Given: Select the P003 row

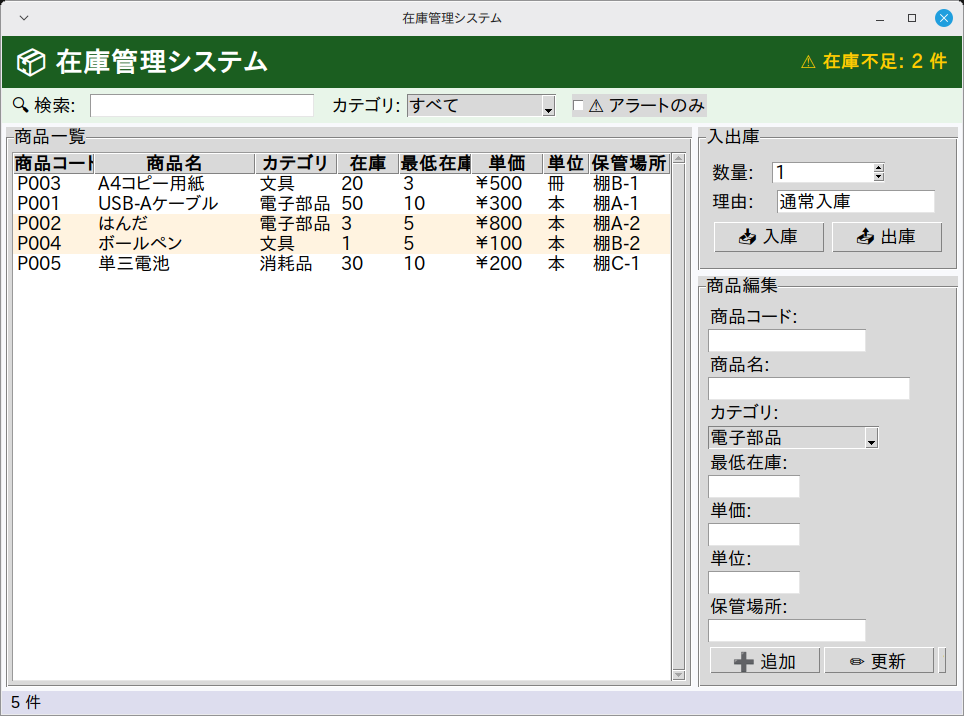Looking at the screenshot, I should (342, 184).
